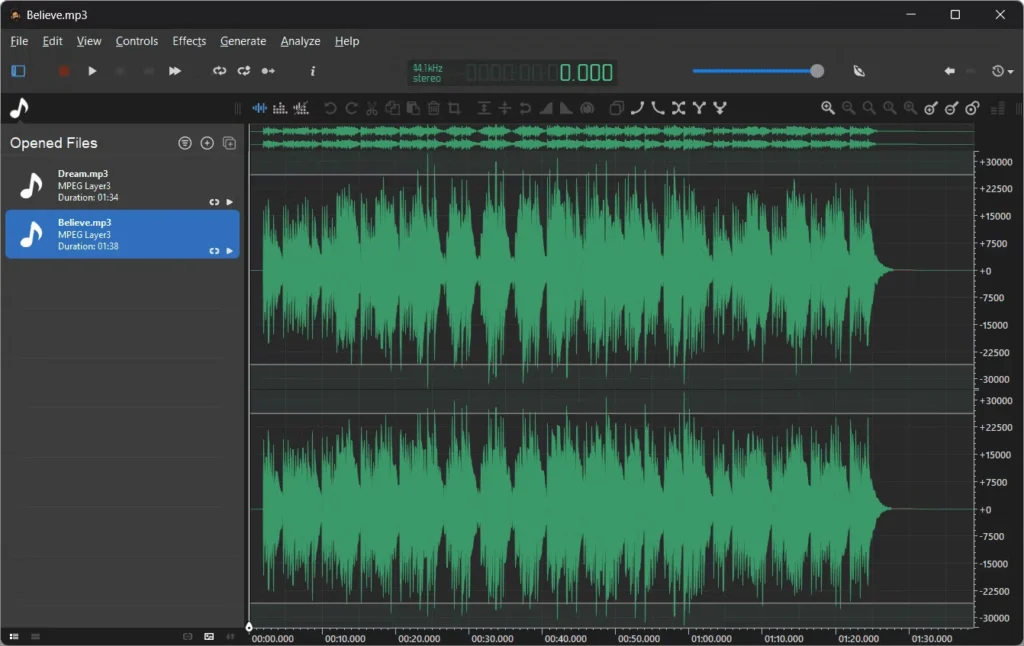Click the fast-forward transport button

coord(175,71)
